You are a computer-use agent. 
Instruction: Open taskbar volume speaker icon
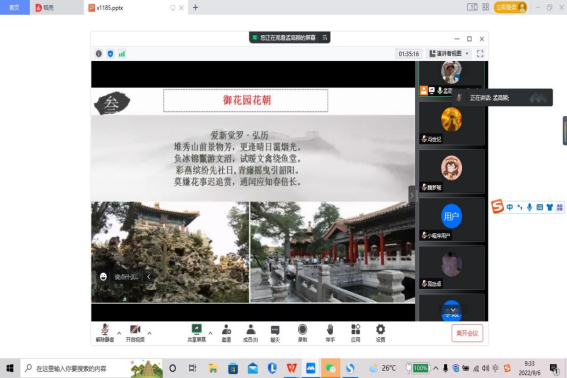pos(486,368)
